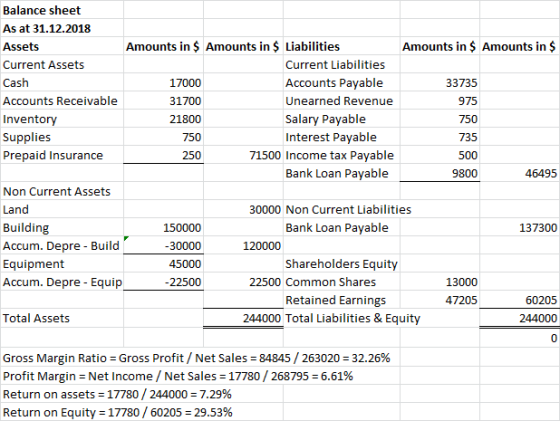Click the accounts payable value 33735
This screenshot has width=560, height=421.
[x=440, y=82]
